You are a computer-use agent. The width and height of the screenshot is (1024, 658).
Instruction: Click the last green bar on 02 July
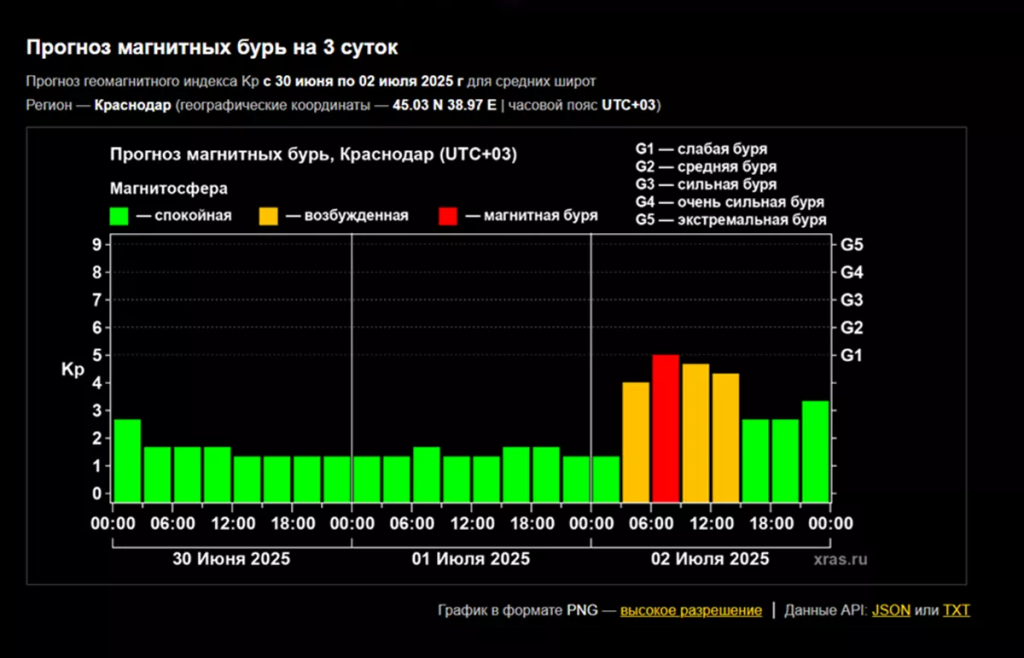816,451
